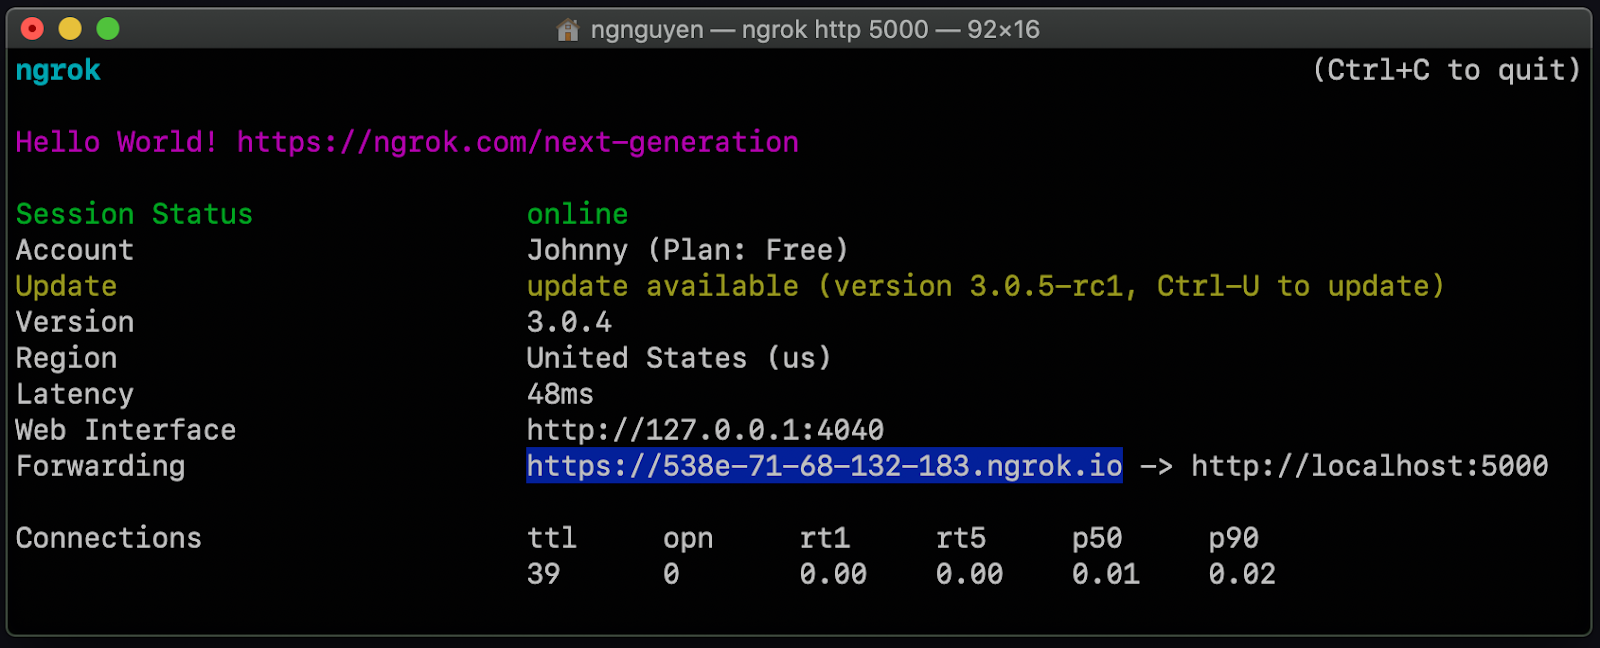Click the 'ttl' column header
Screen dimensions: 1600x648
pyautogui.click(x=552, y=538)
